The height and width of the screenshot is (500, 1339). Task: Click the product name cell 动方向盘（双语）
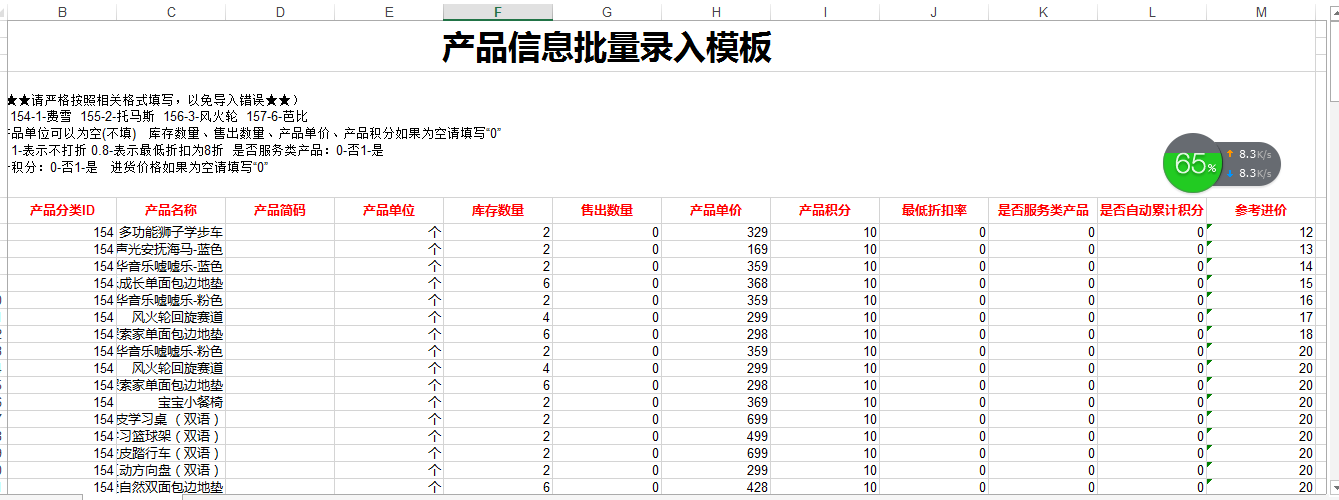coord(171,470)
